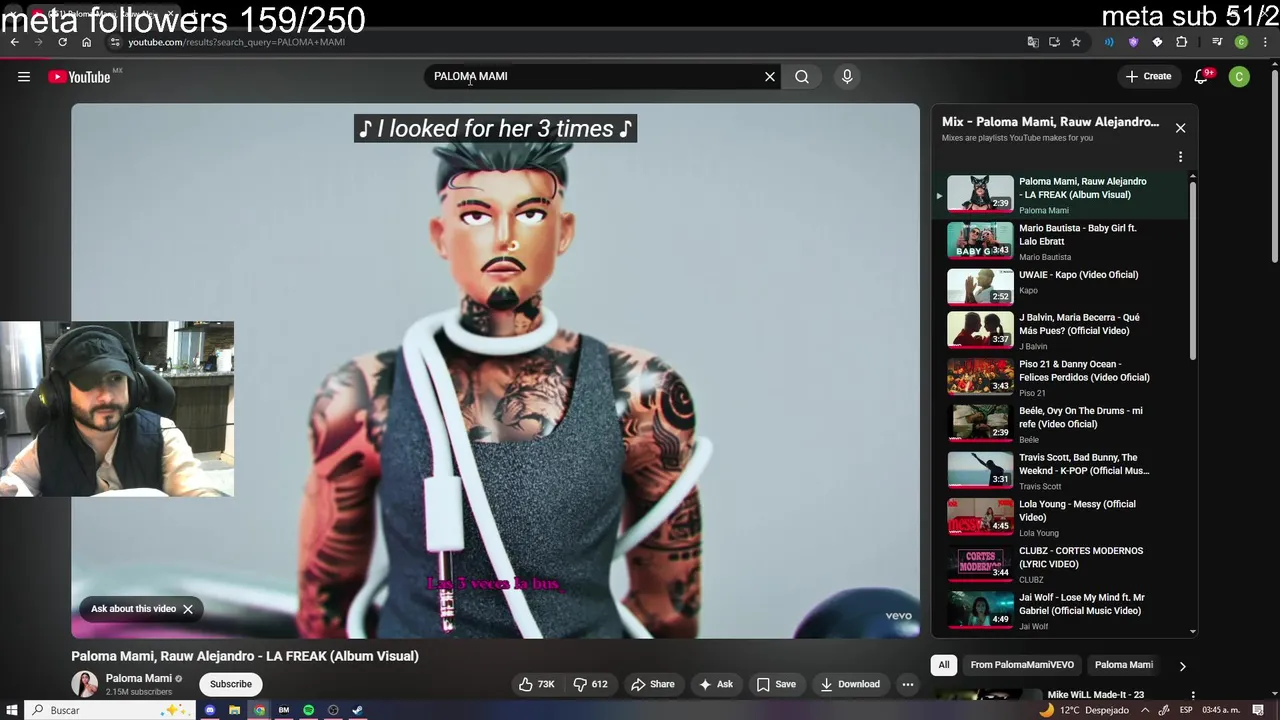Select the All filter chip
This screenshot has width=1280, height=720.
tap(943, 665)
